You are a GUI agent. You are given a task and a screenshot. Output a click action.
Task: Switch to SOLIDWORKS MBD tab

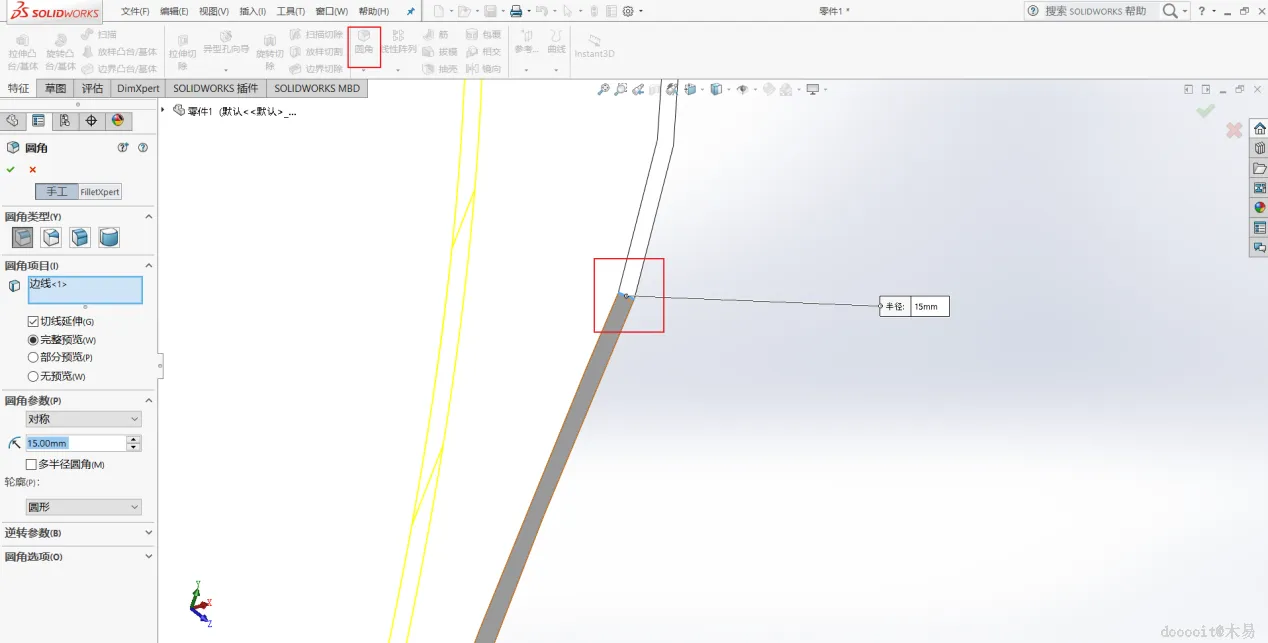pyautogui.click(x=317, y=88)
